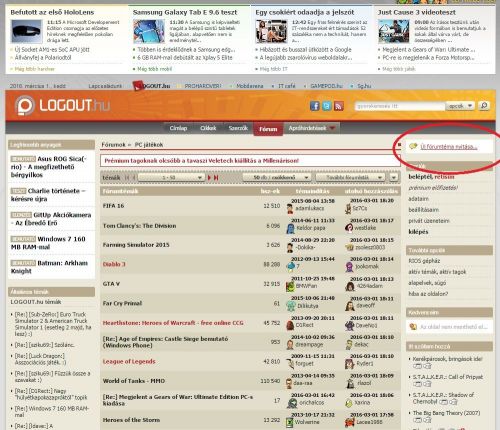Open the Diablo 3 forum topic
Viewport: 500px width, 430px height.
[x=114, y=264]
